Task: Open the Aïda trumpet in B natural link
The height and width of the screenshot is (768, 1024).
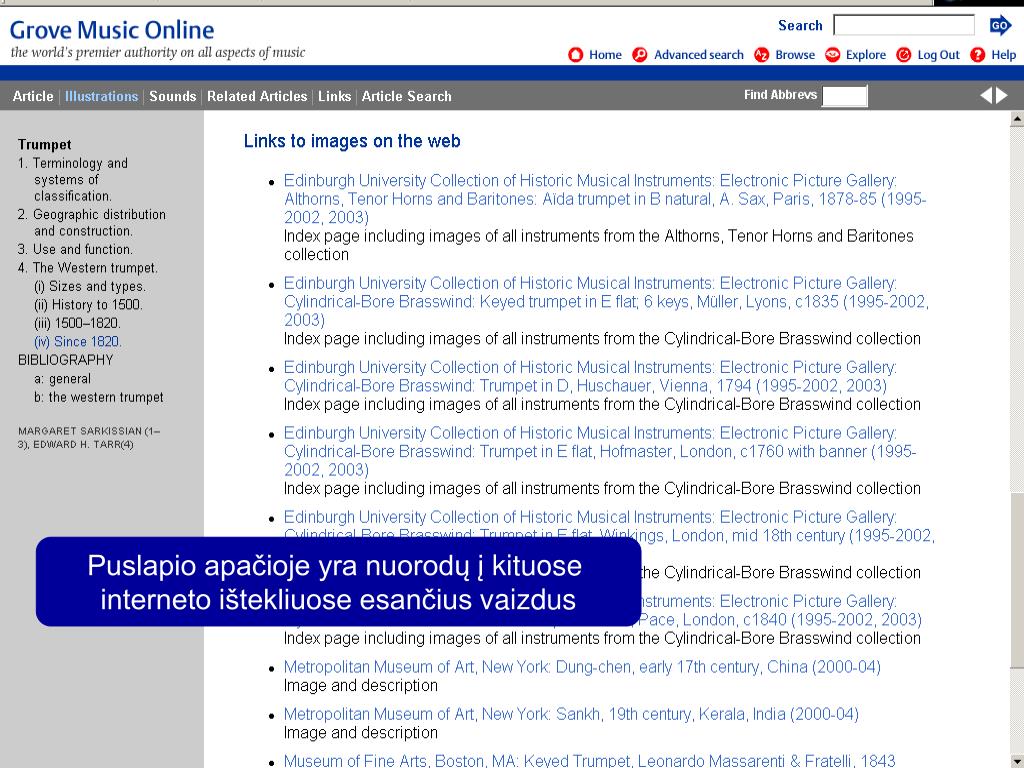Action: tap(605, 199)
